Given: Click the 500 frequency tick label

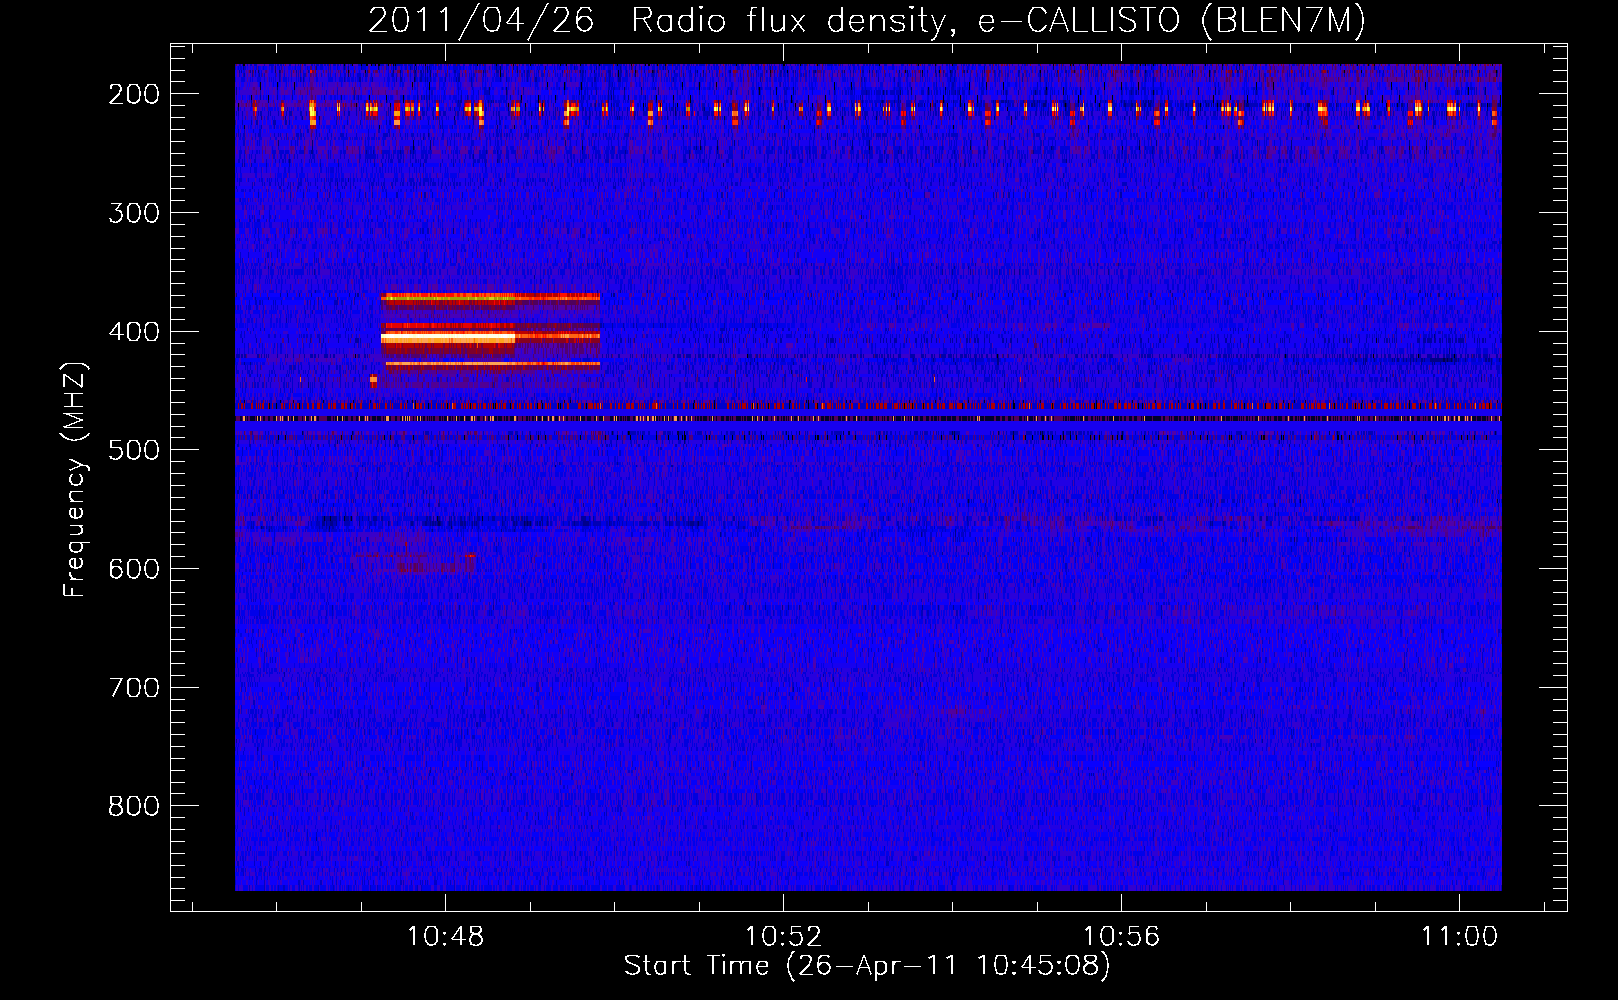Looking at the screenshot, I should click(134, 450).
